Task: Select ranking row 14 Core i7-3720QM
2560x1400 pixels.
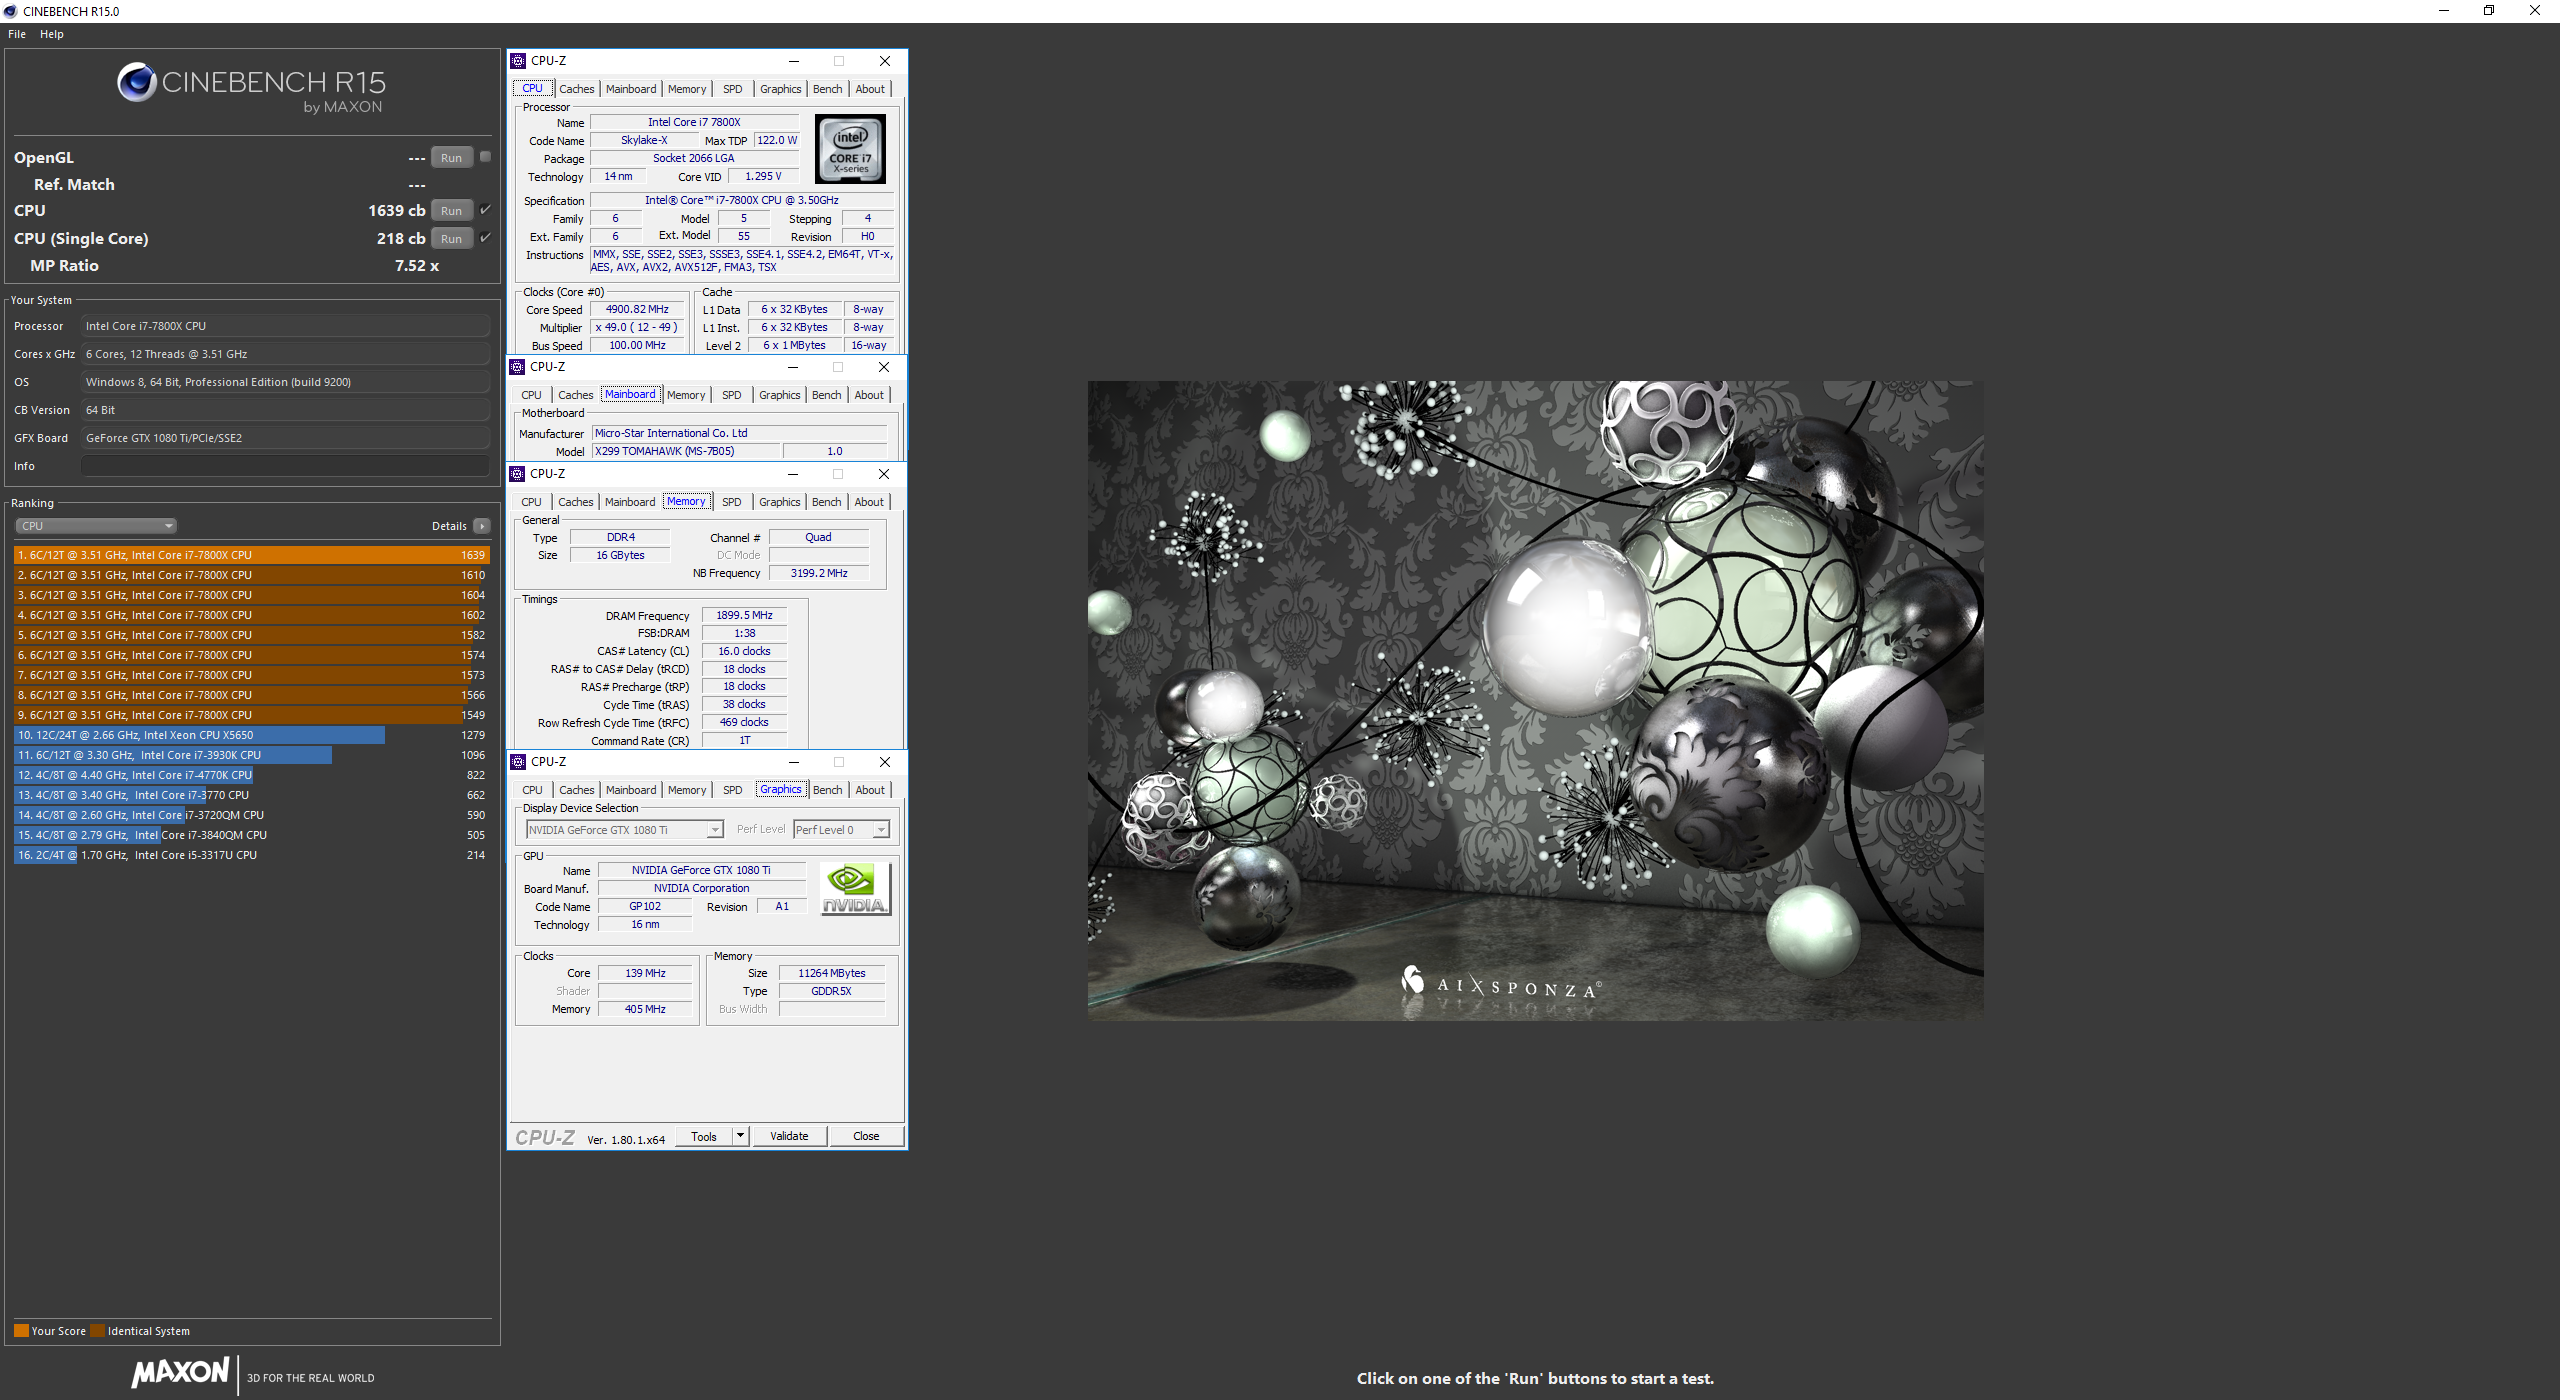Action: click(251, 815)
